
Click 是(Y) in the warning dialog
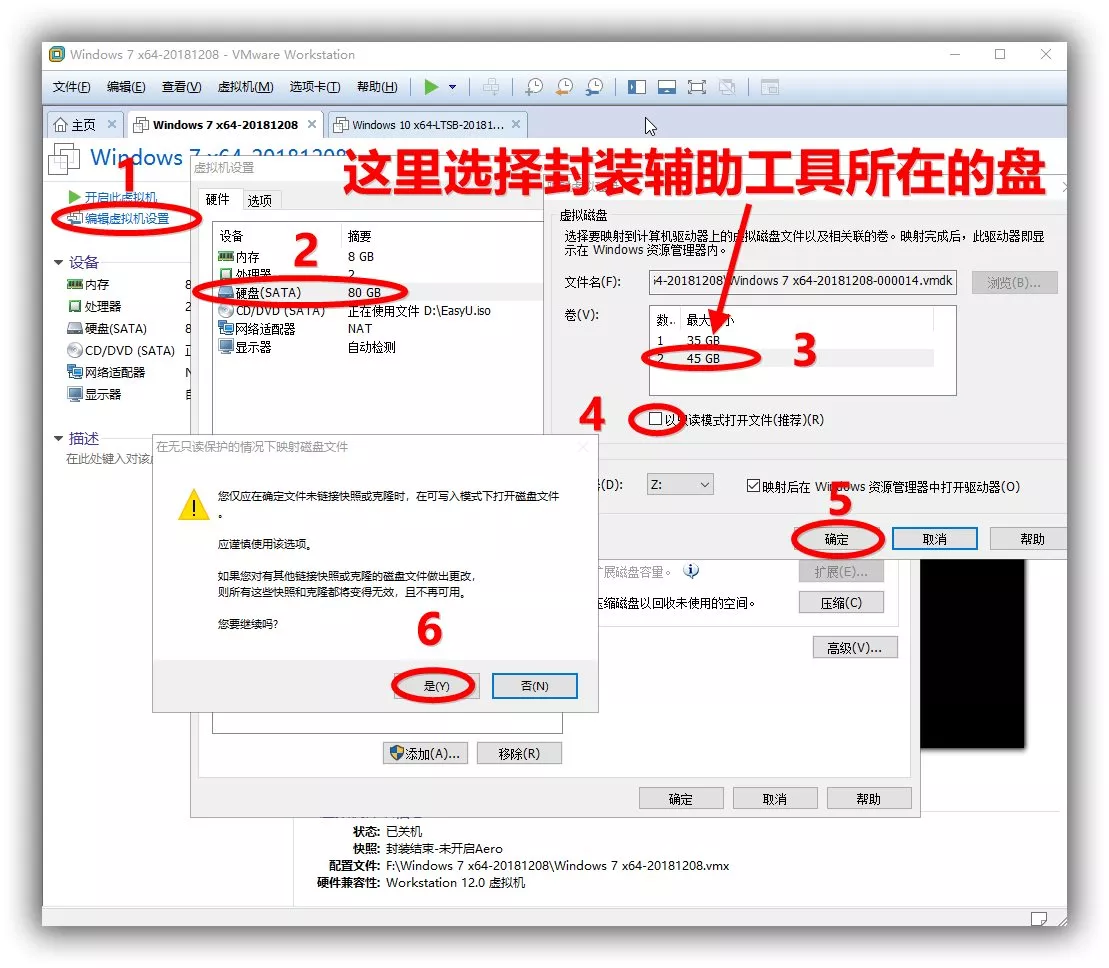(436, 686)
